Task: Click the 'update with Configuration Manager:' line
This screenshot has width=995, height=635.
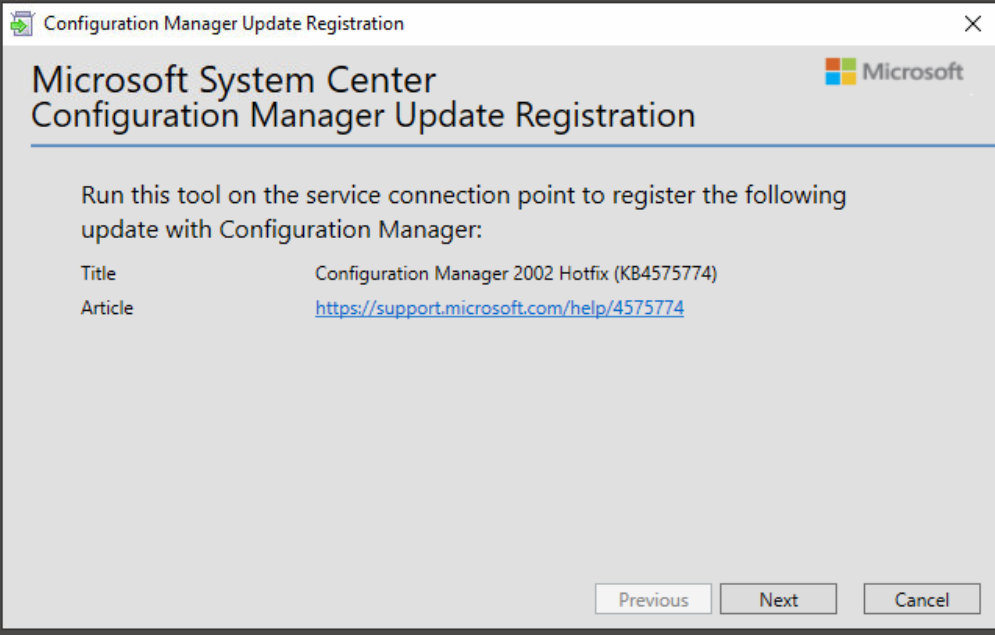Action: (281, 229)
